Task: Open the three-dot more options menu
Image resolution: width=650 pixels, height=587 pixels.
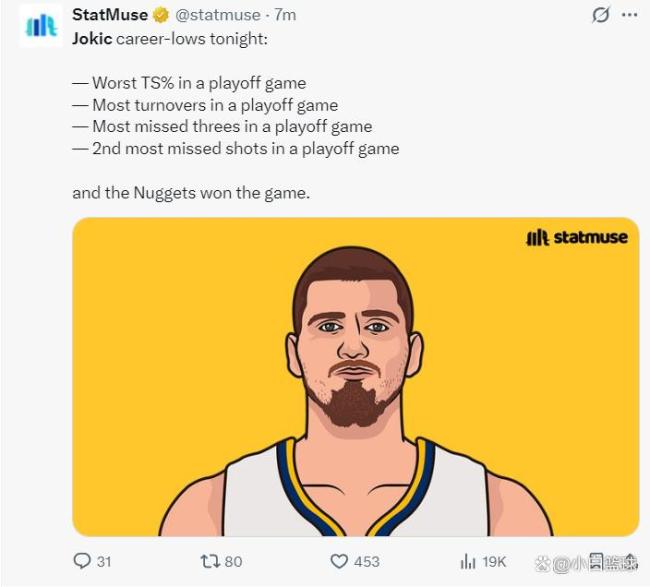Action: [629, 15]
